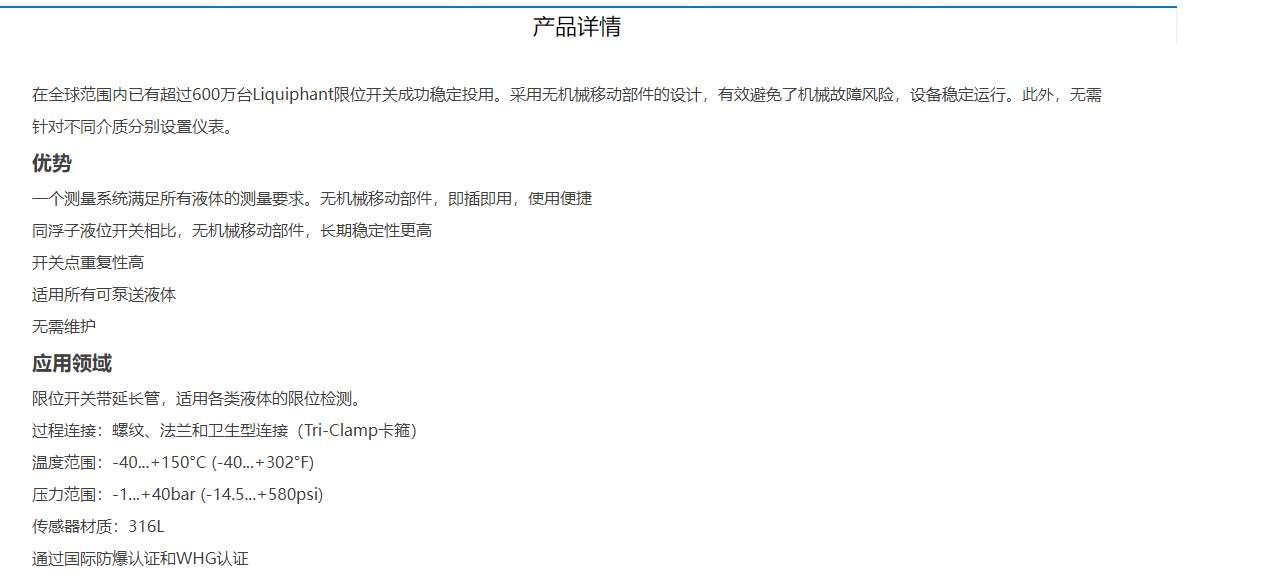This screenshot has height=583, width=1276.
Task: Click the text 适用所有可泵送液体
Action: [104, 295]
